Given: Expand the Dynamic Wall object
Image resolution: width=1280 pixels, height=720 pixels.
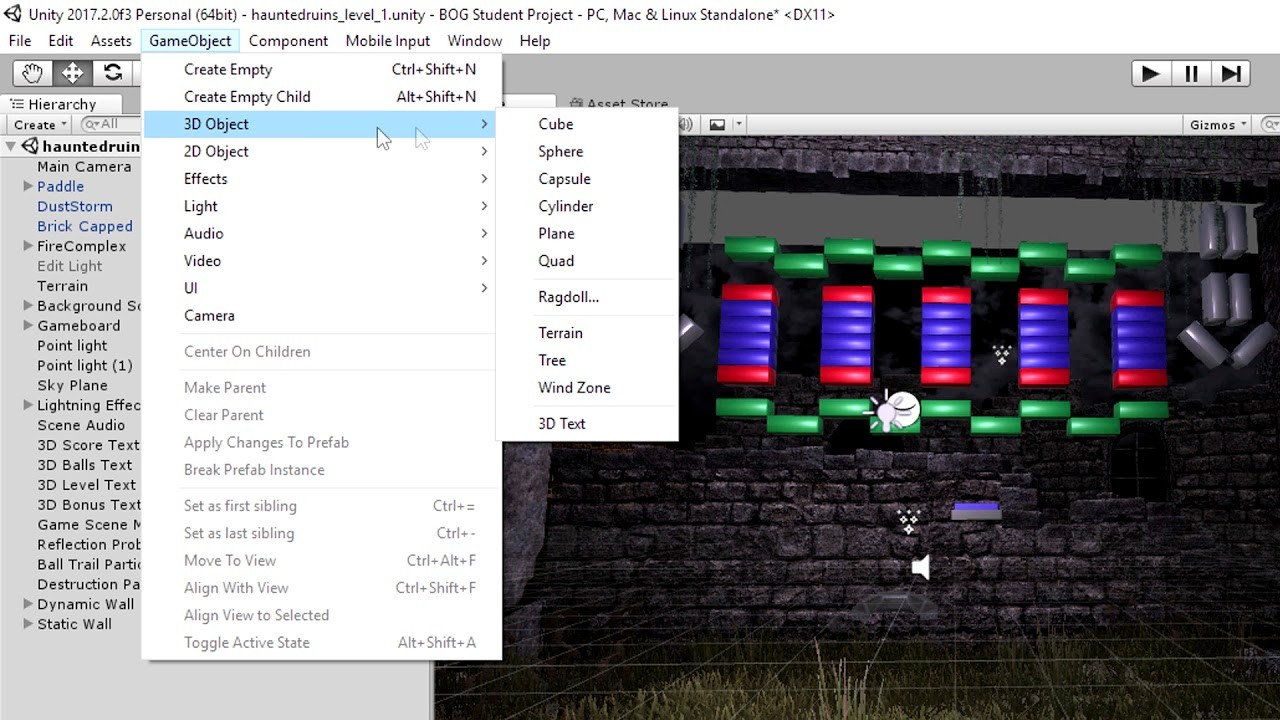Looking at the screenshot, I should point(28,604).
